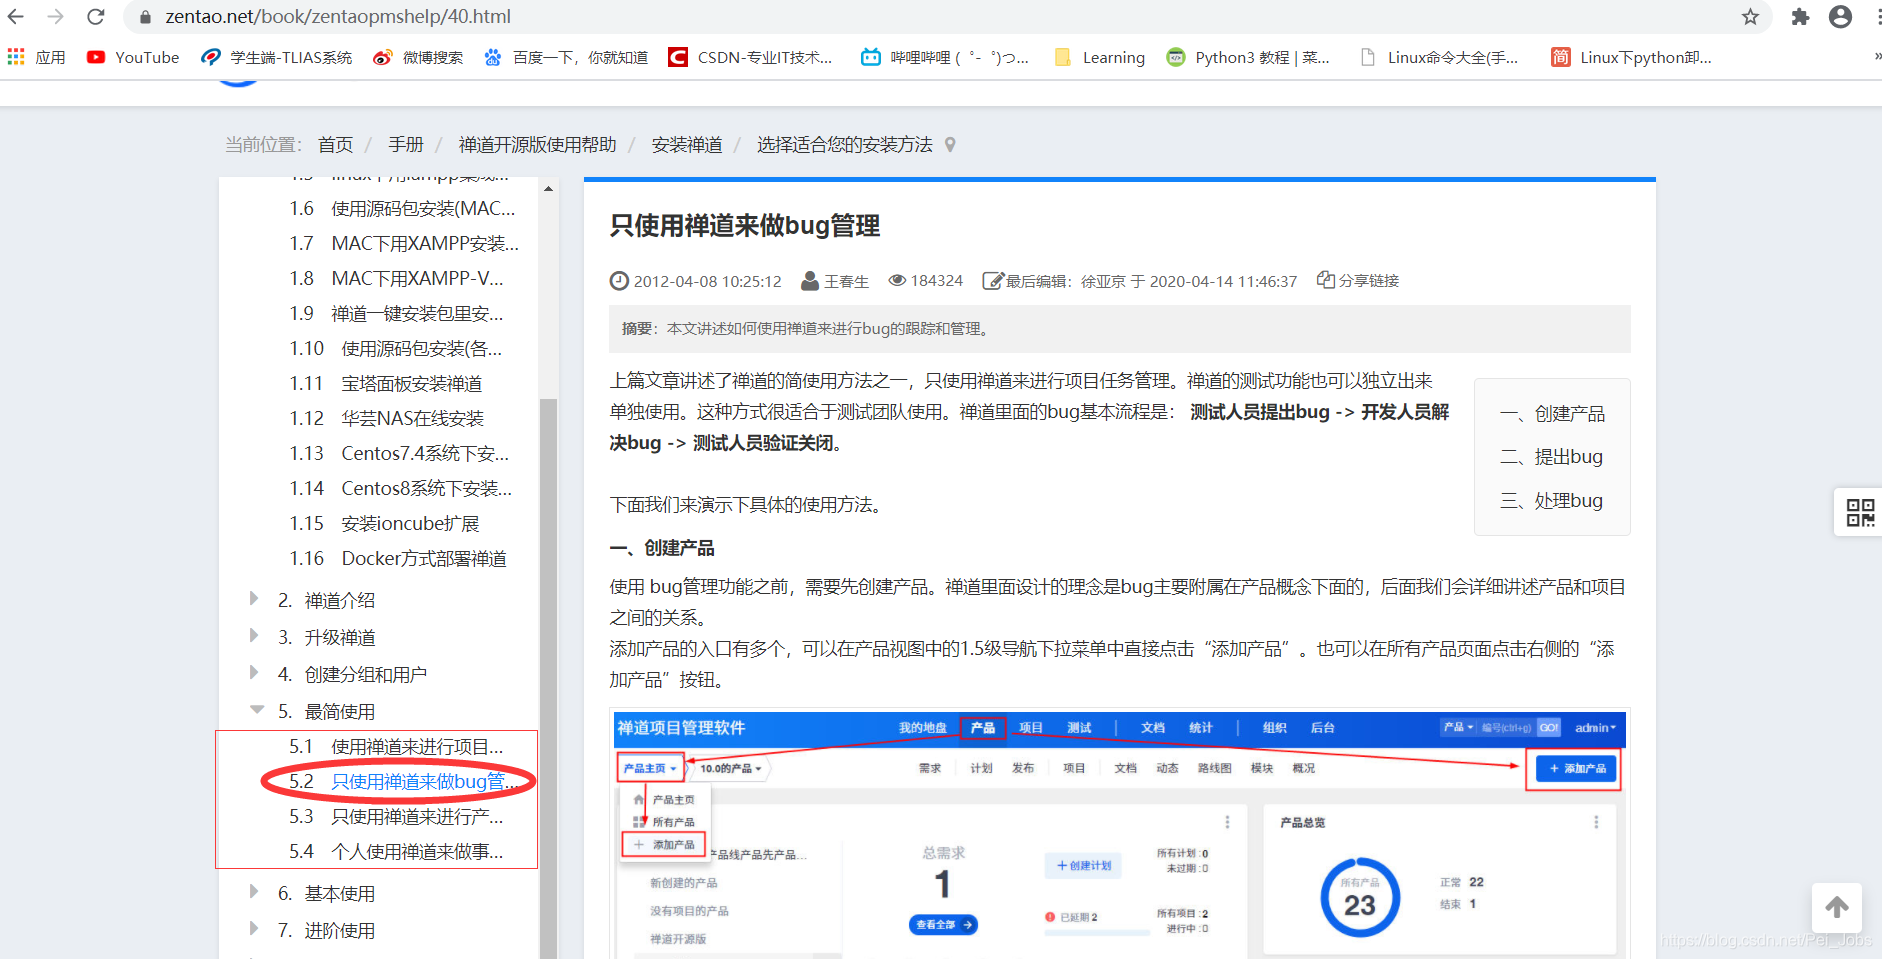Screen dimensions: 1882x959
Task: Open section 1.7 MAC下用XAMPP安装
Action: (x=405, y=244)
